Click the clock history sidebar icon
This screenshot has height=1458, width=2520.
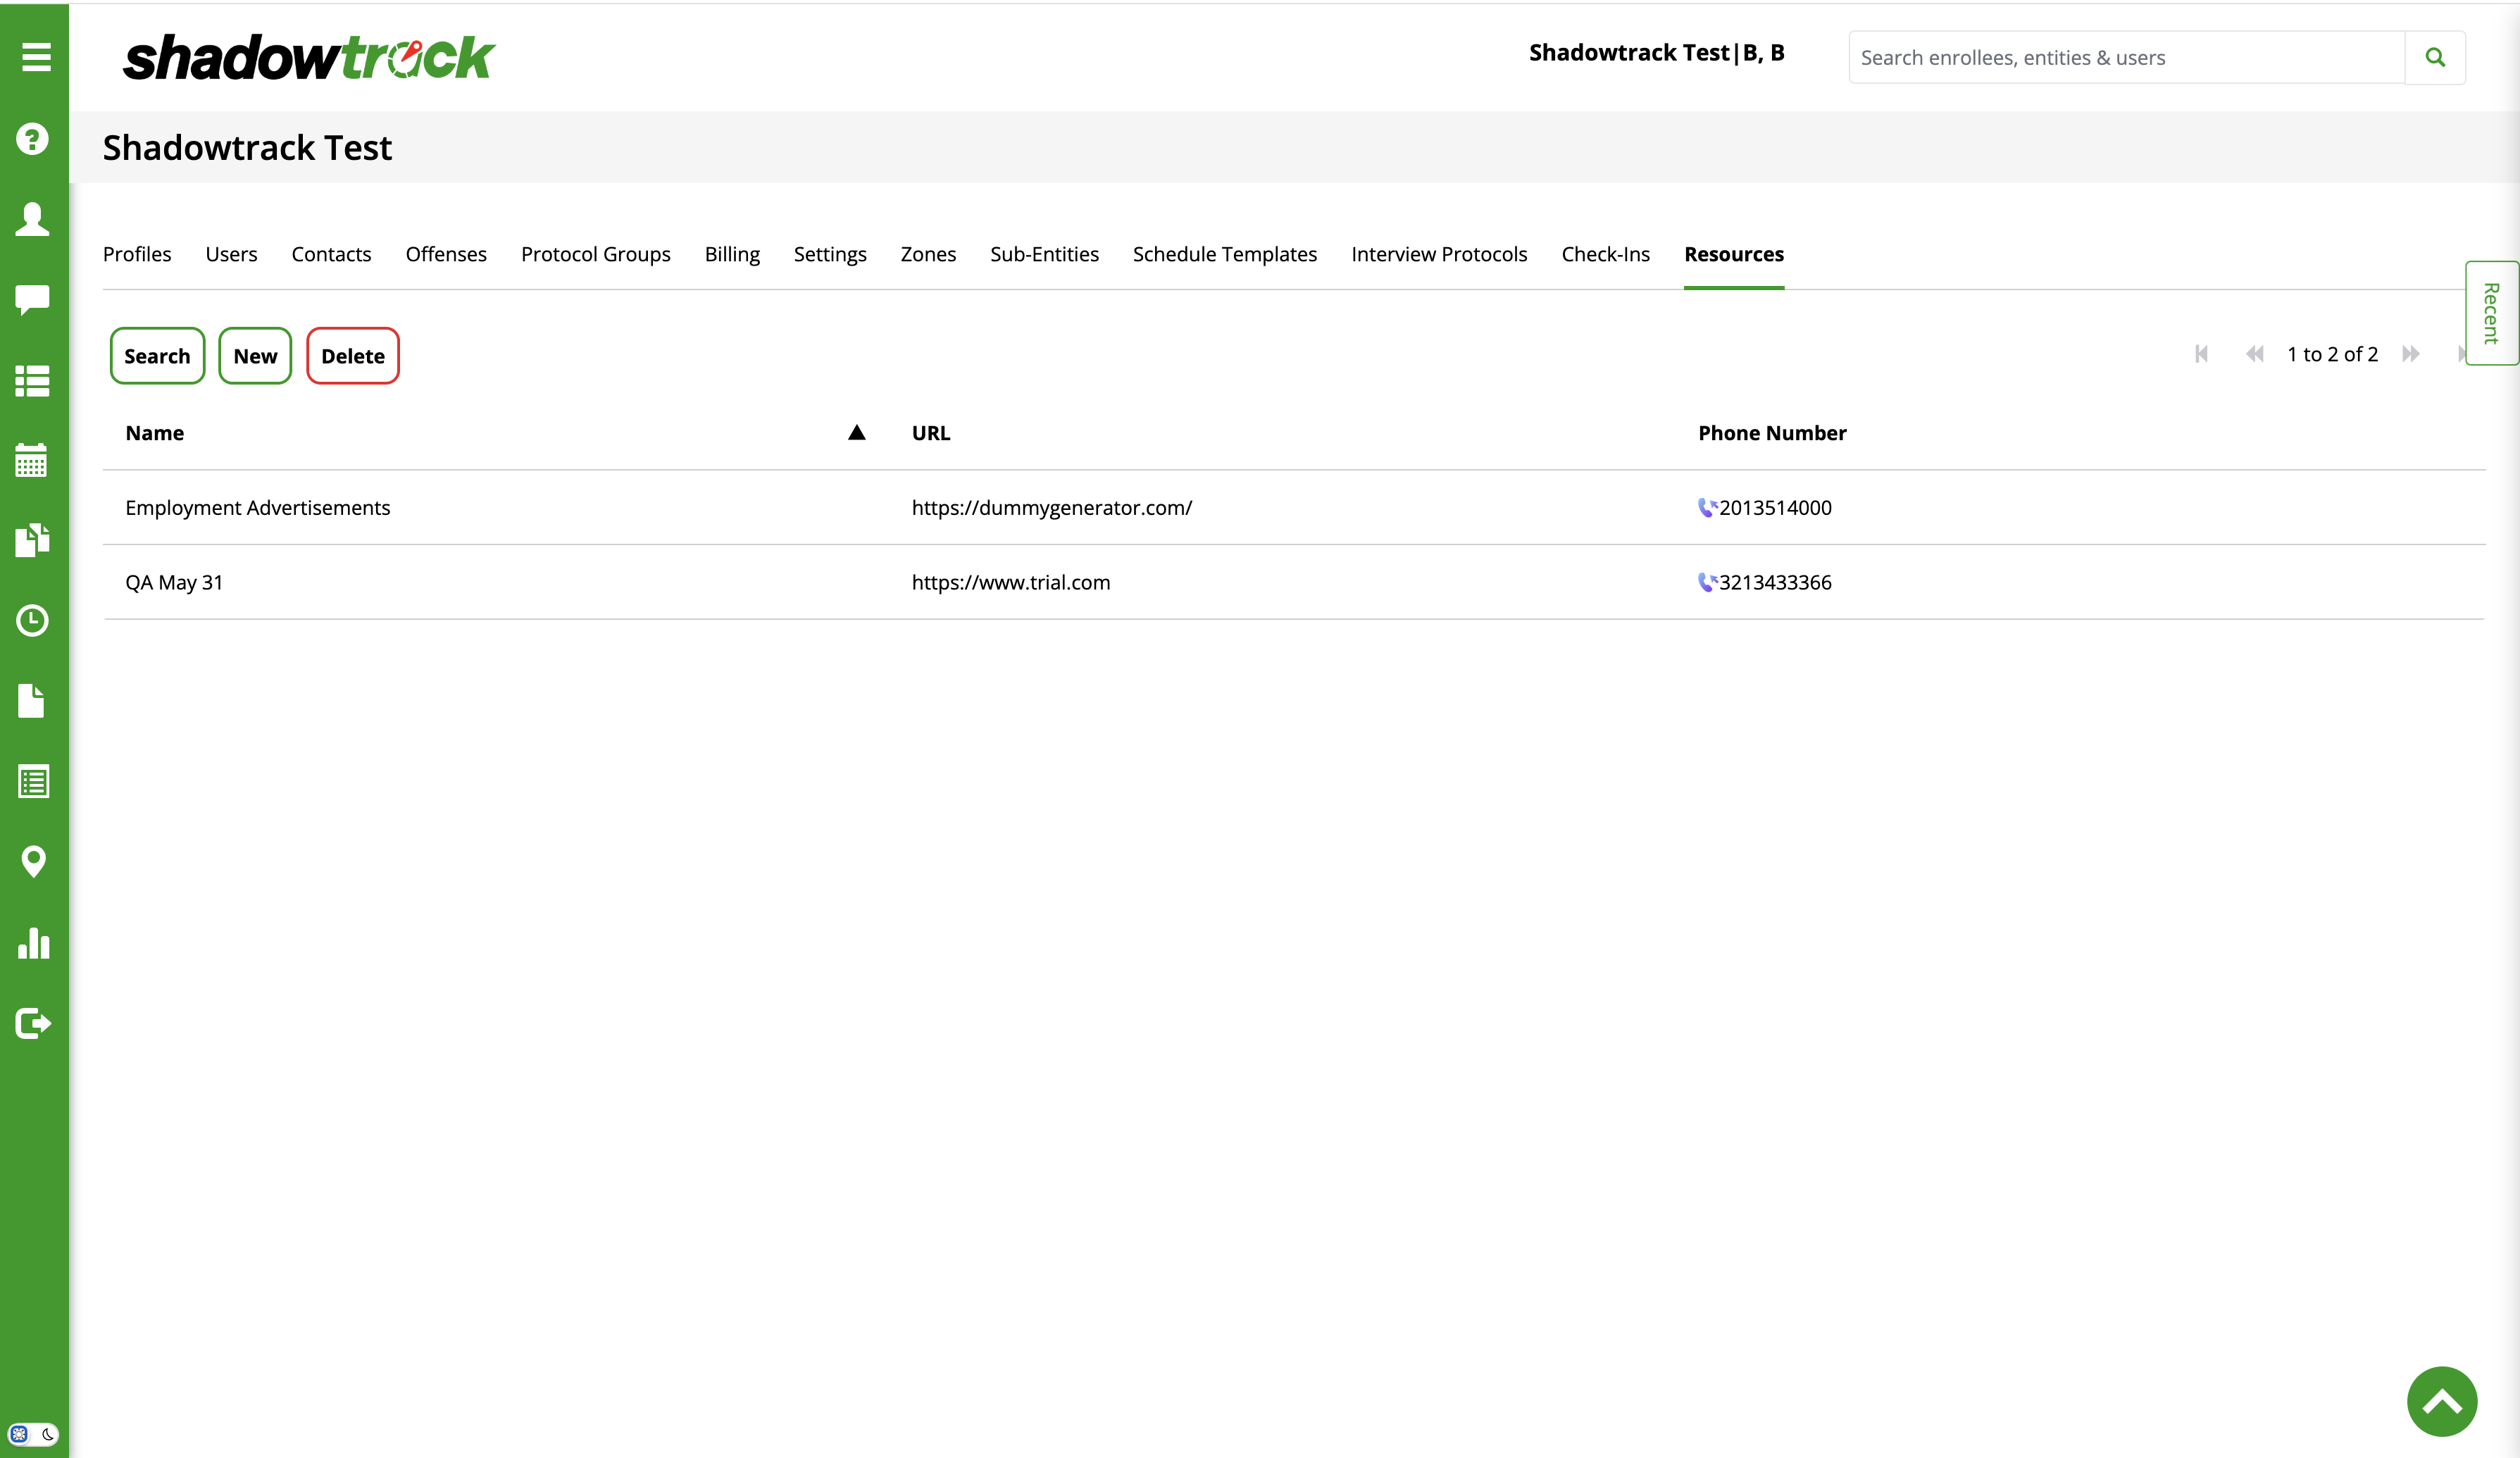(33, 620)
